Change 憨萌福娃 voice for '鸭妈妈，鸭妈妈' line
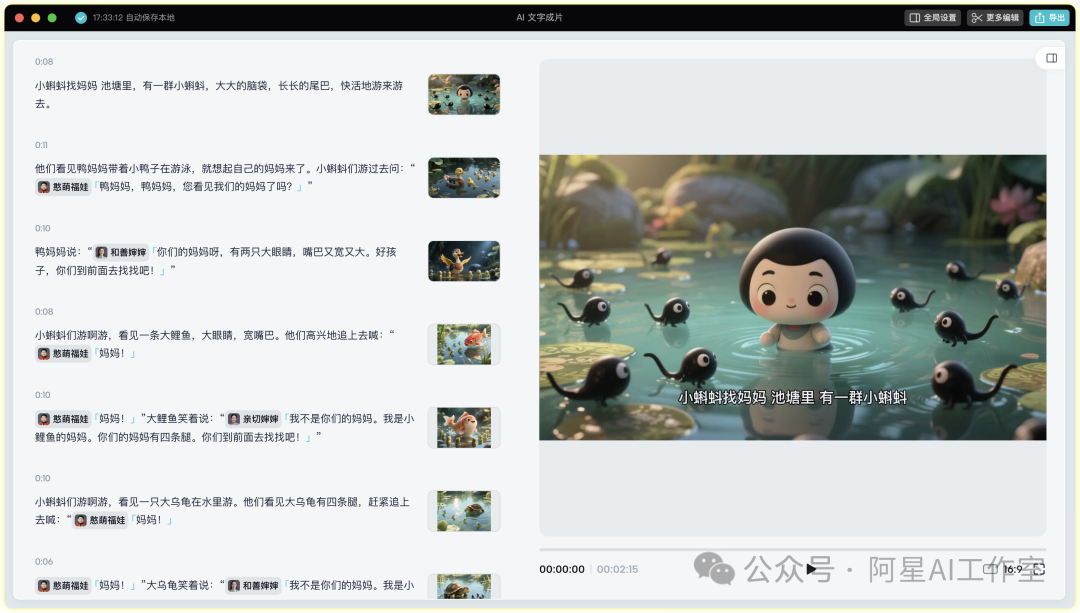 [63, 187]
